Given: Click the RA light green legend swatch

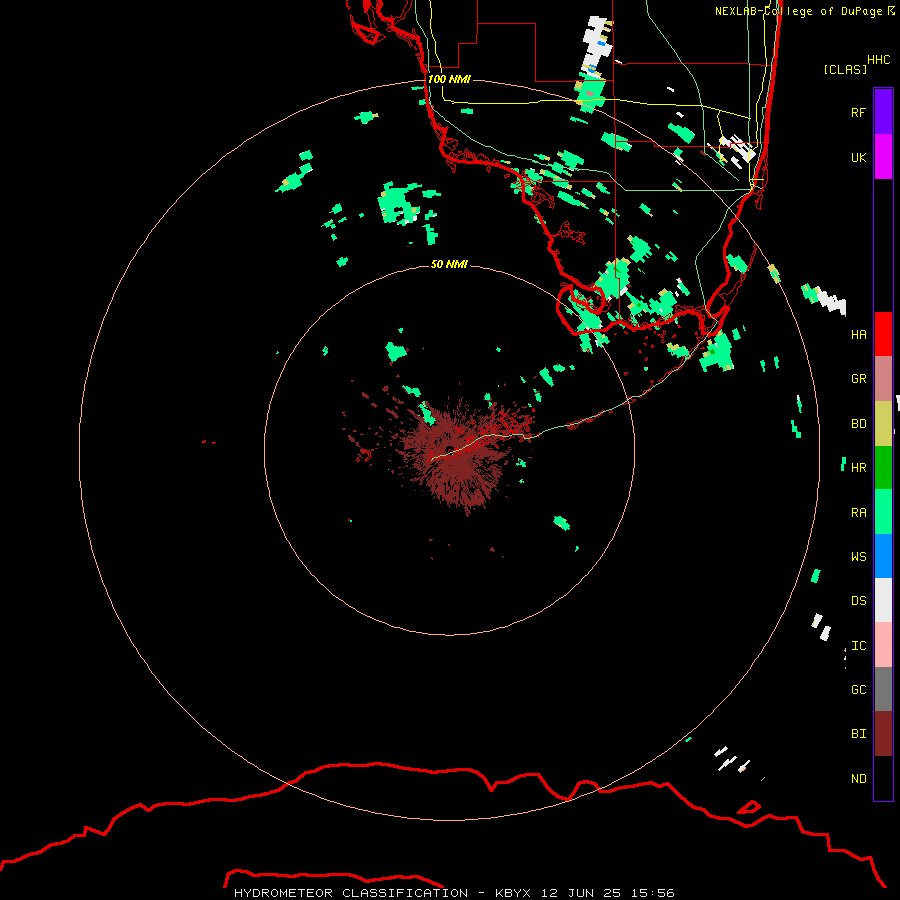Looking at the screenshot, I should (x=883, y=512).
